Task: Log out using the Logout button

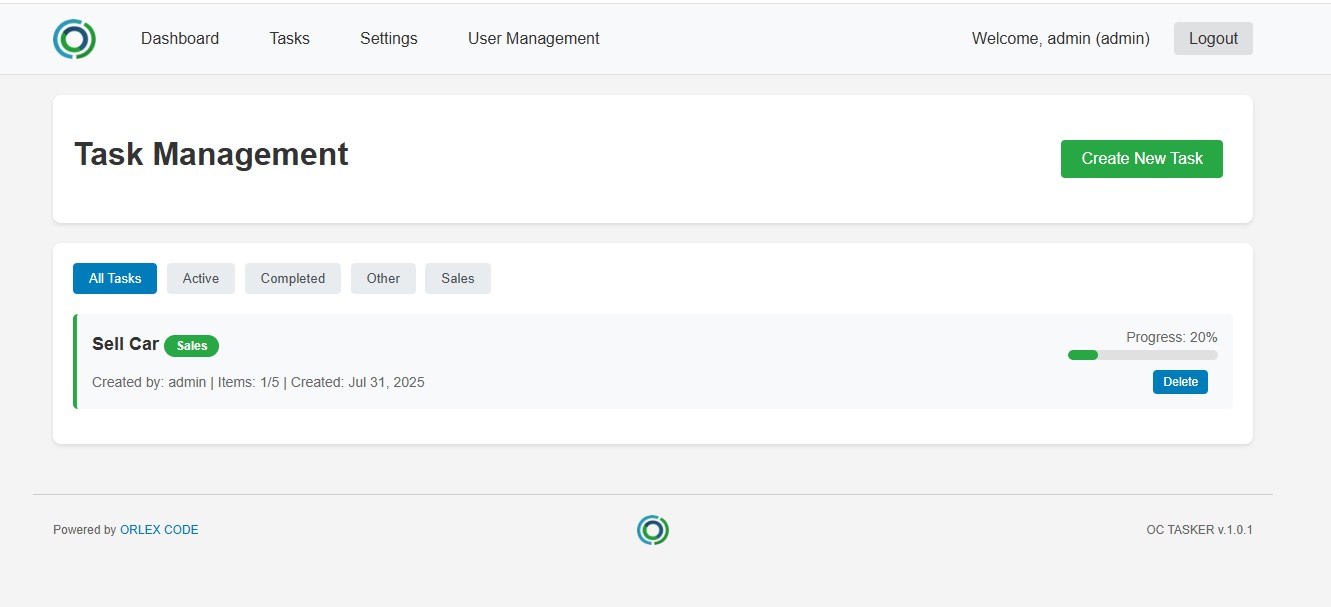Action: 1212,39
